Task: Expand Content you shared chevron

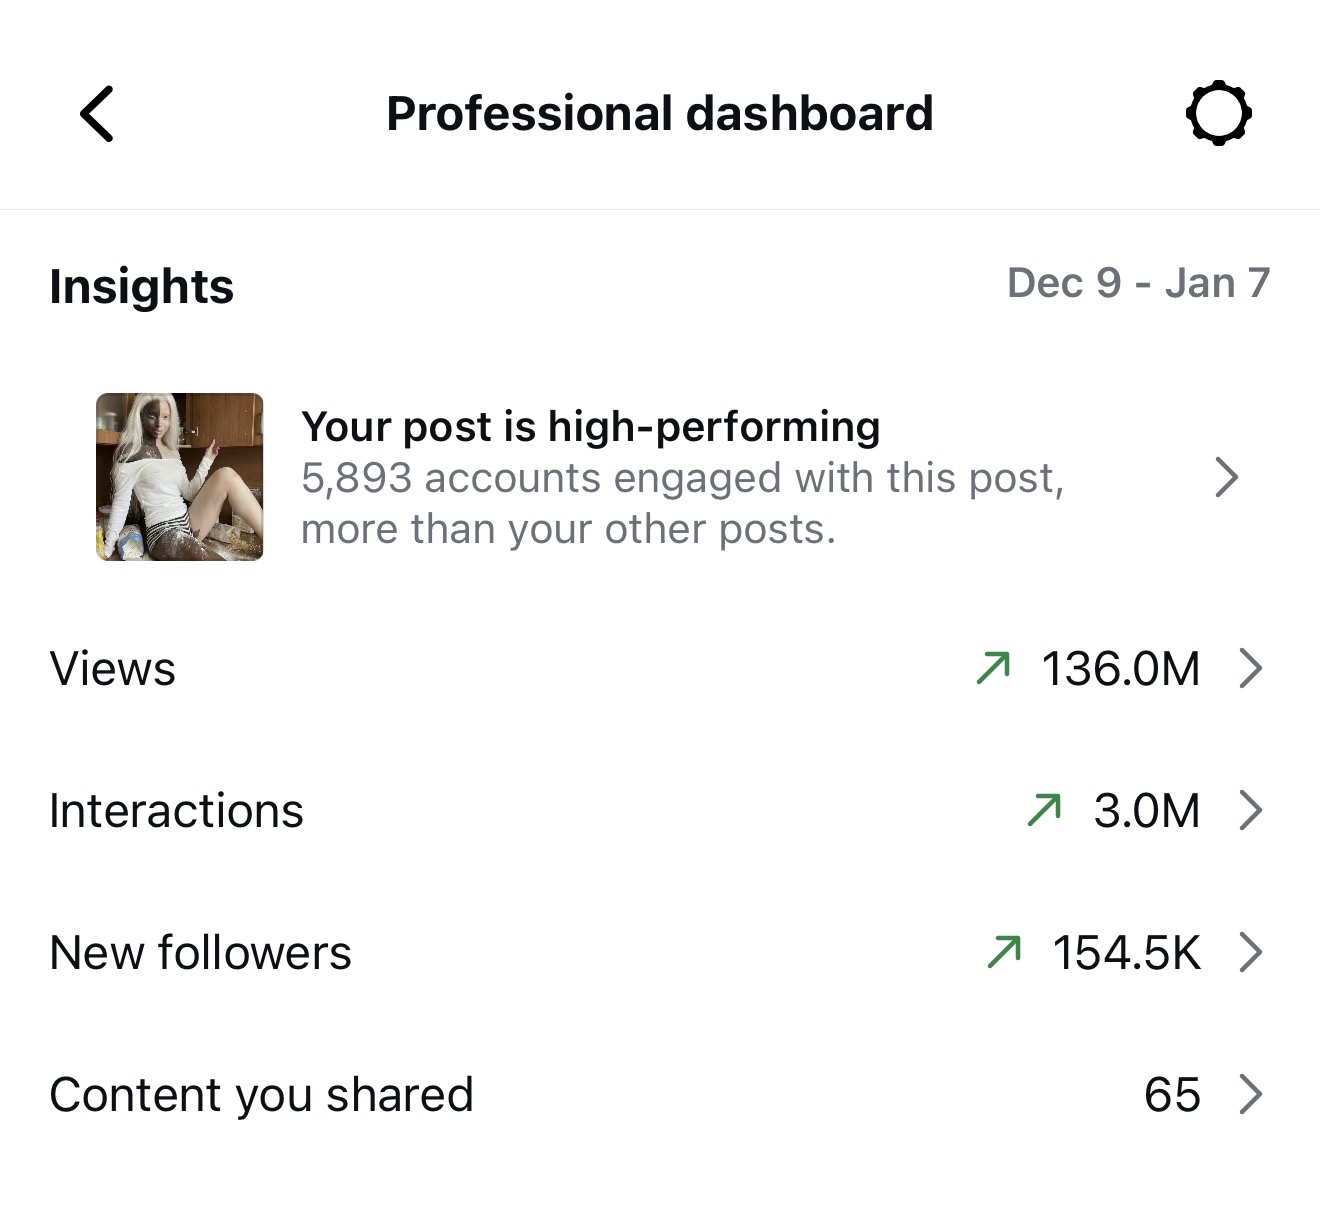Action: pyautogui.click(x=1250, y=1094)
